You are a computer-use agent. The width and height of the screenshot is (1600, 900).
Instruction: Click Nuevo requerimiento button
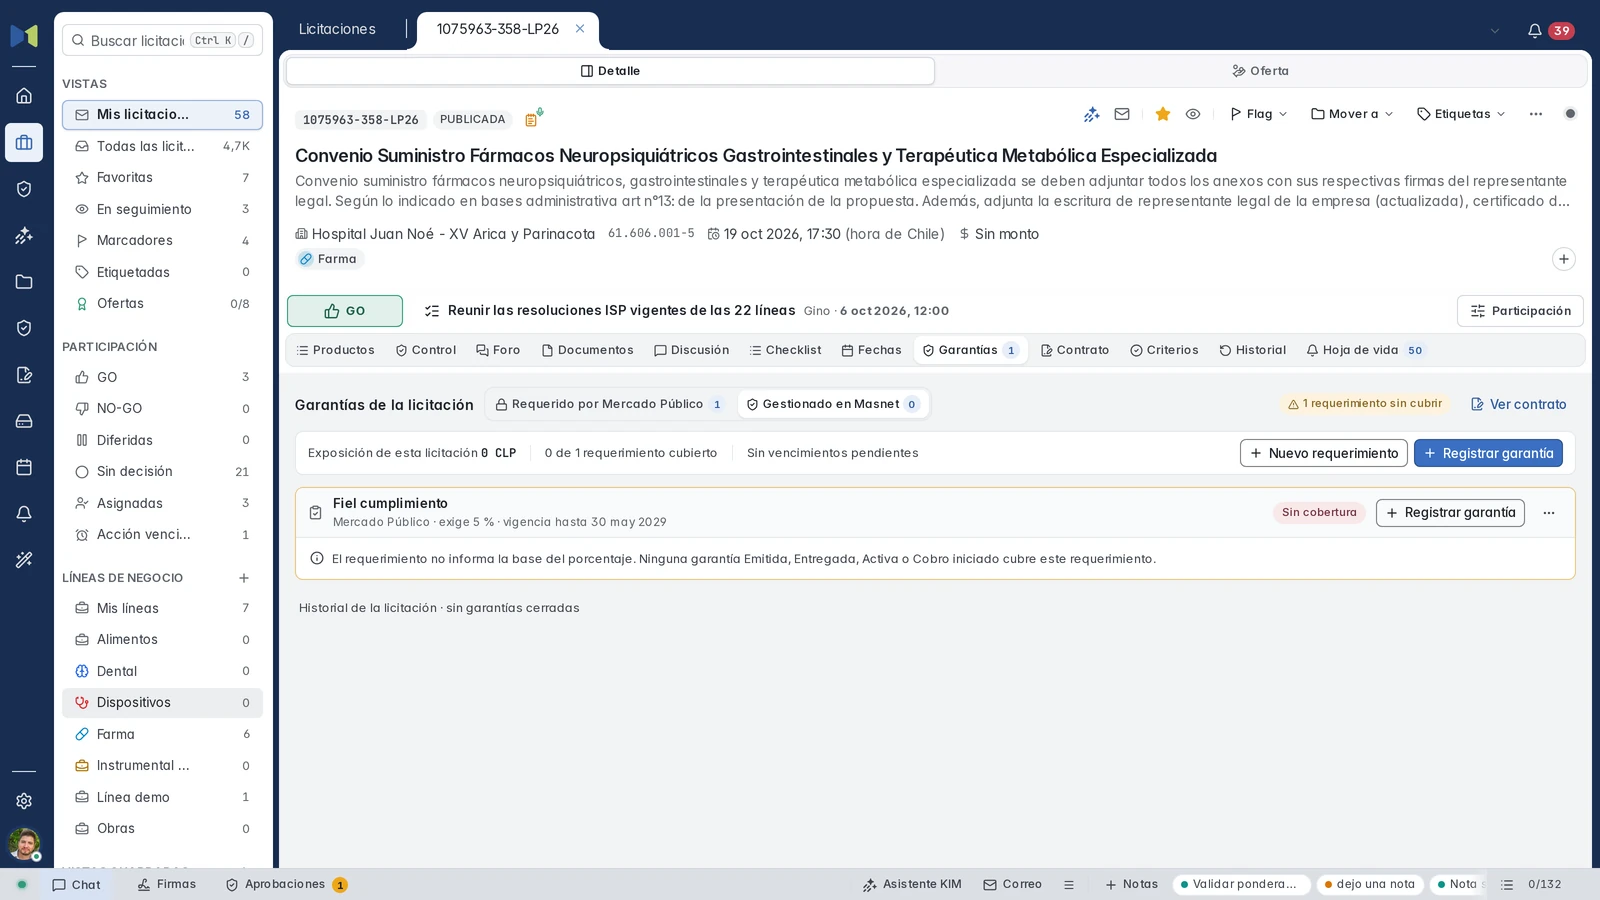[1324, 453]
